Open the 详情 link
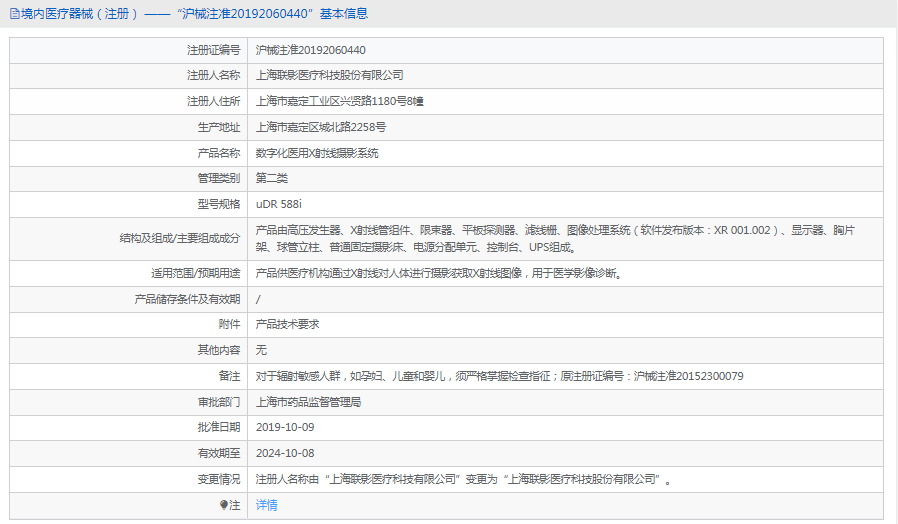The width and height of the screenshot is (898, 524). pos(266,505)
